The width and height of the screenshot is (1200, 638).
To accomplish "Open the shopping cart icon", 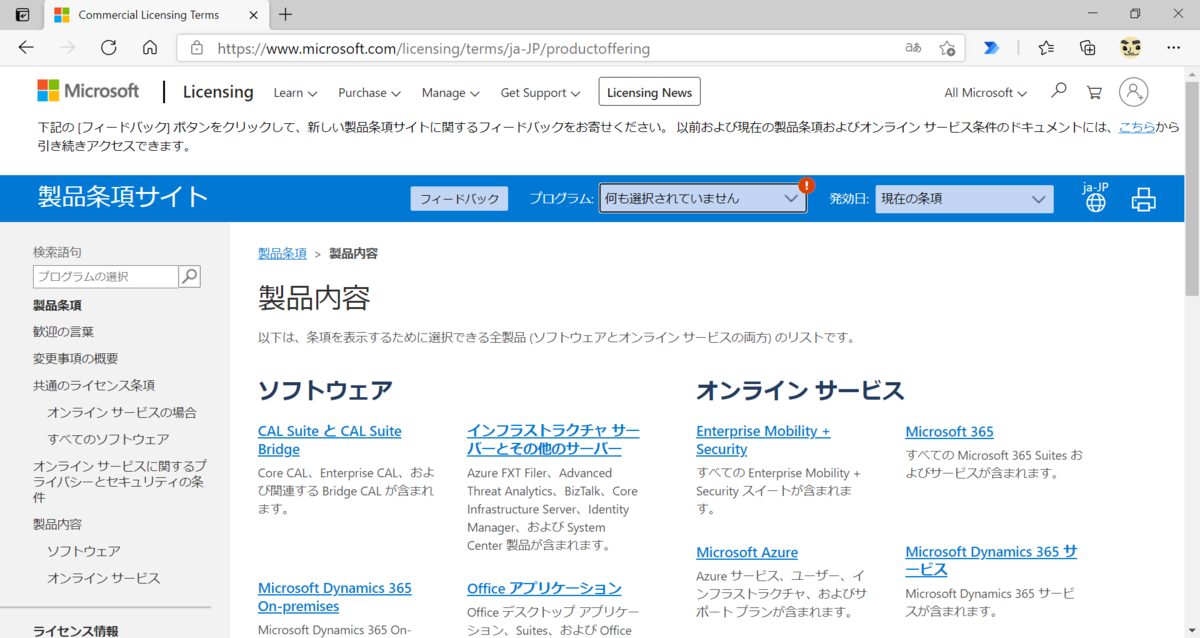I will point(1094,92).
